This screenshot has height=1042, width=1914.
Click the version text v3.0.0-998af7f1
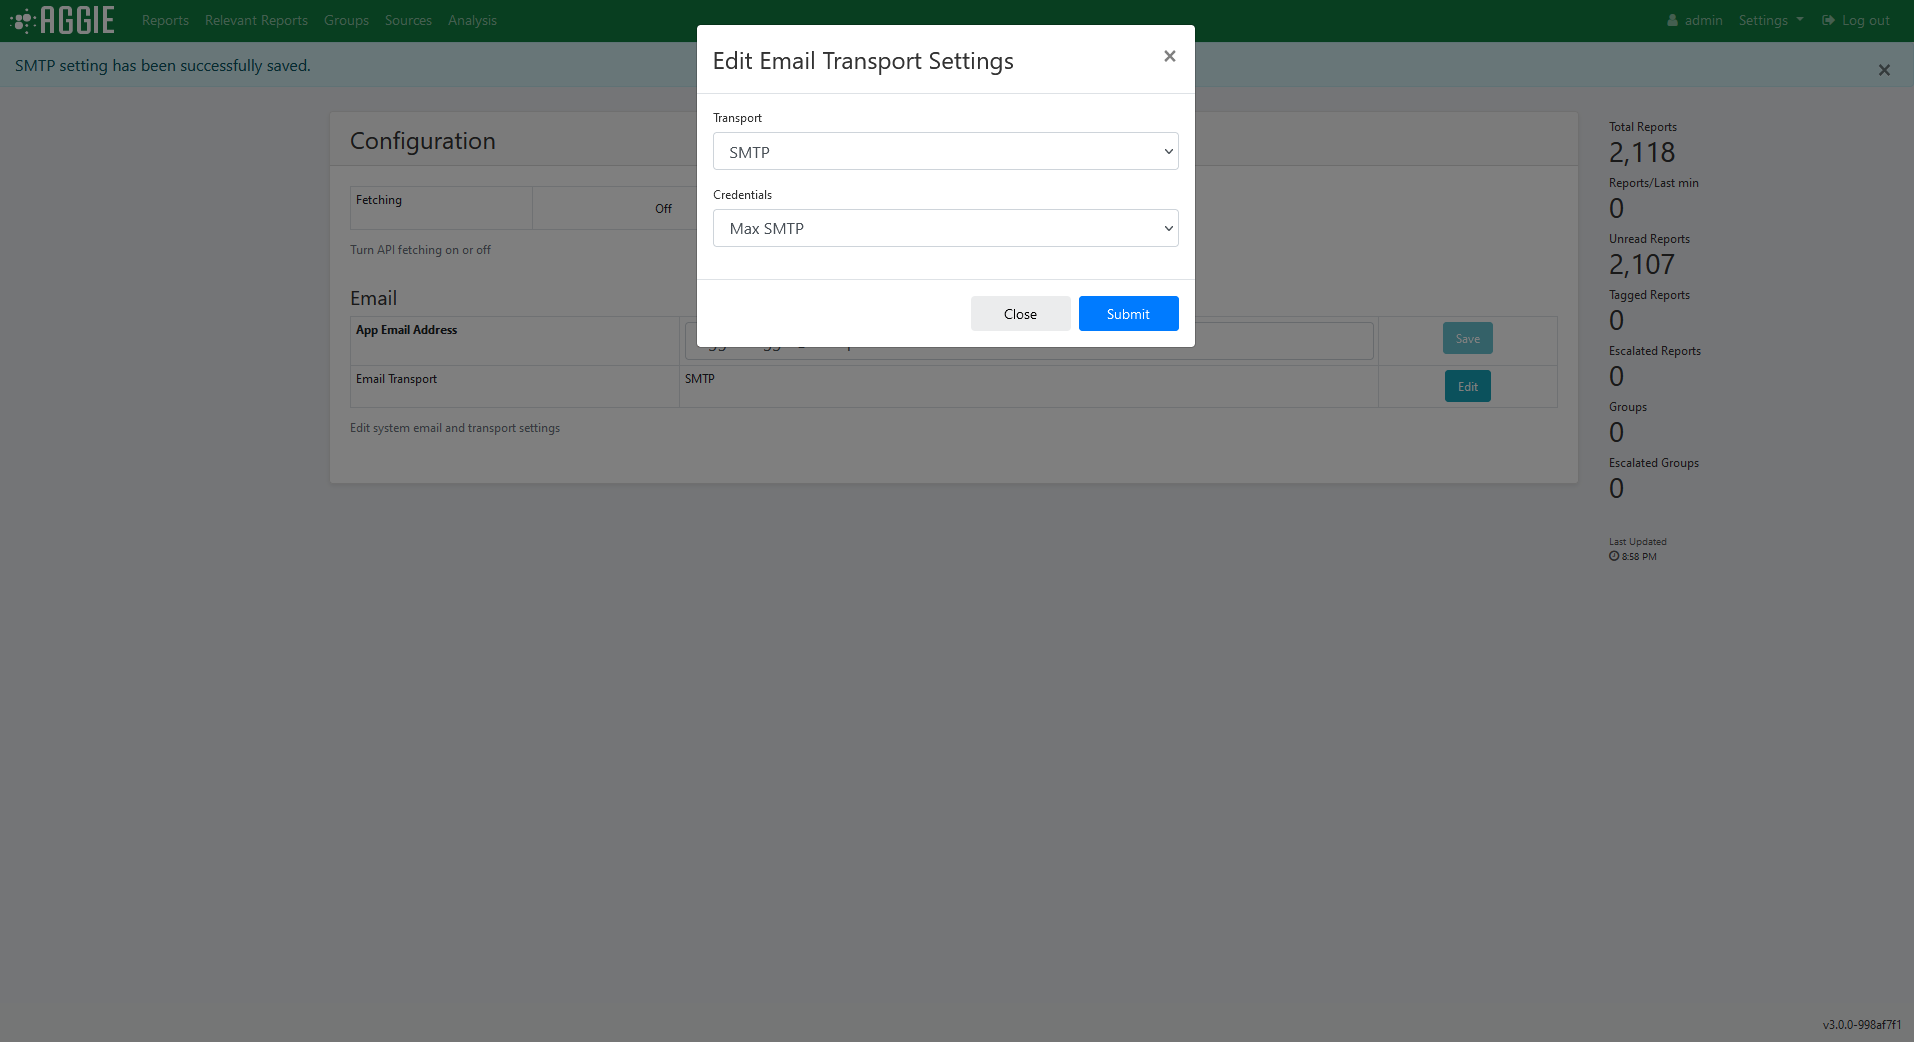pyautogui.click(x=1861, y=1024)
